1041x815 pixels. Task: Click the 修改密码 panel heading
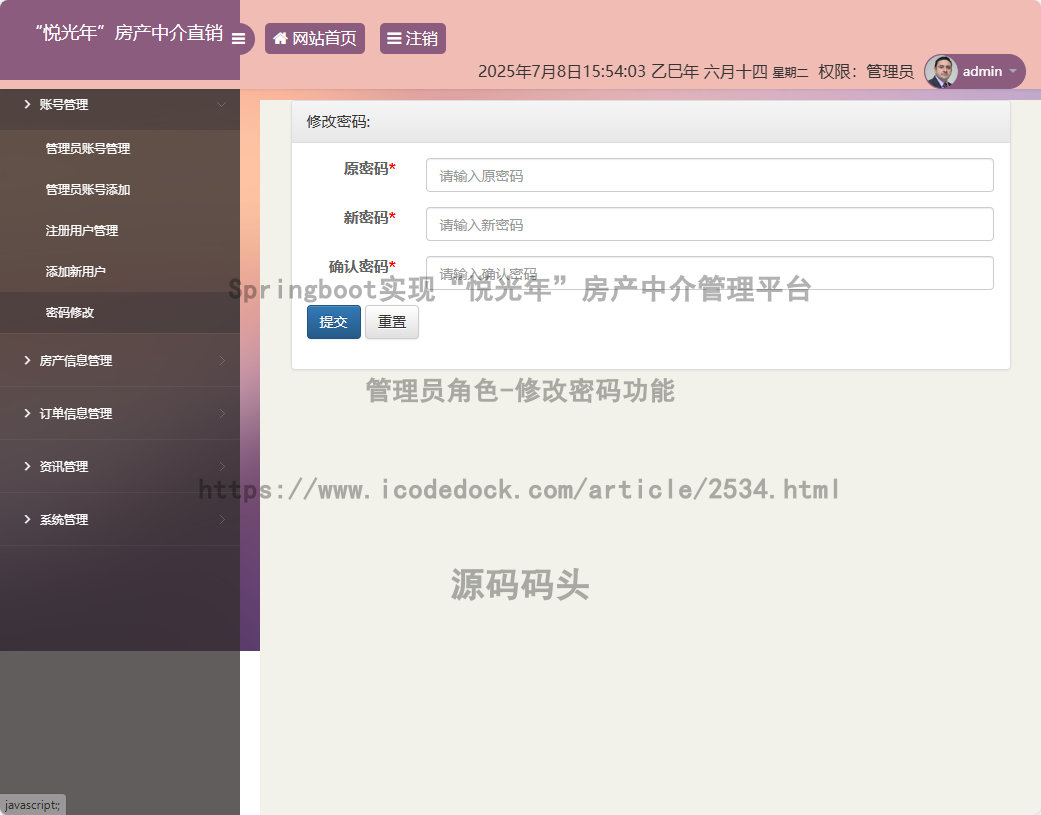coord(338,122)
